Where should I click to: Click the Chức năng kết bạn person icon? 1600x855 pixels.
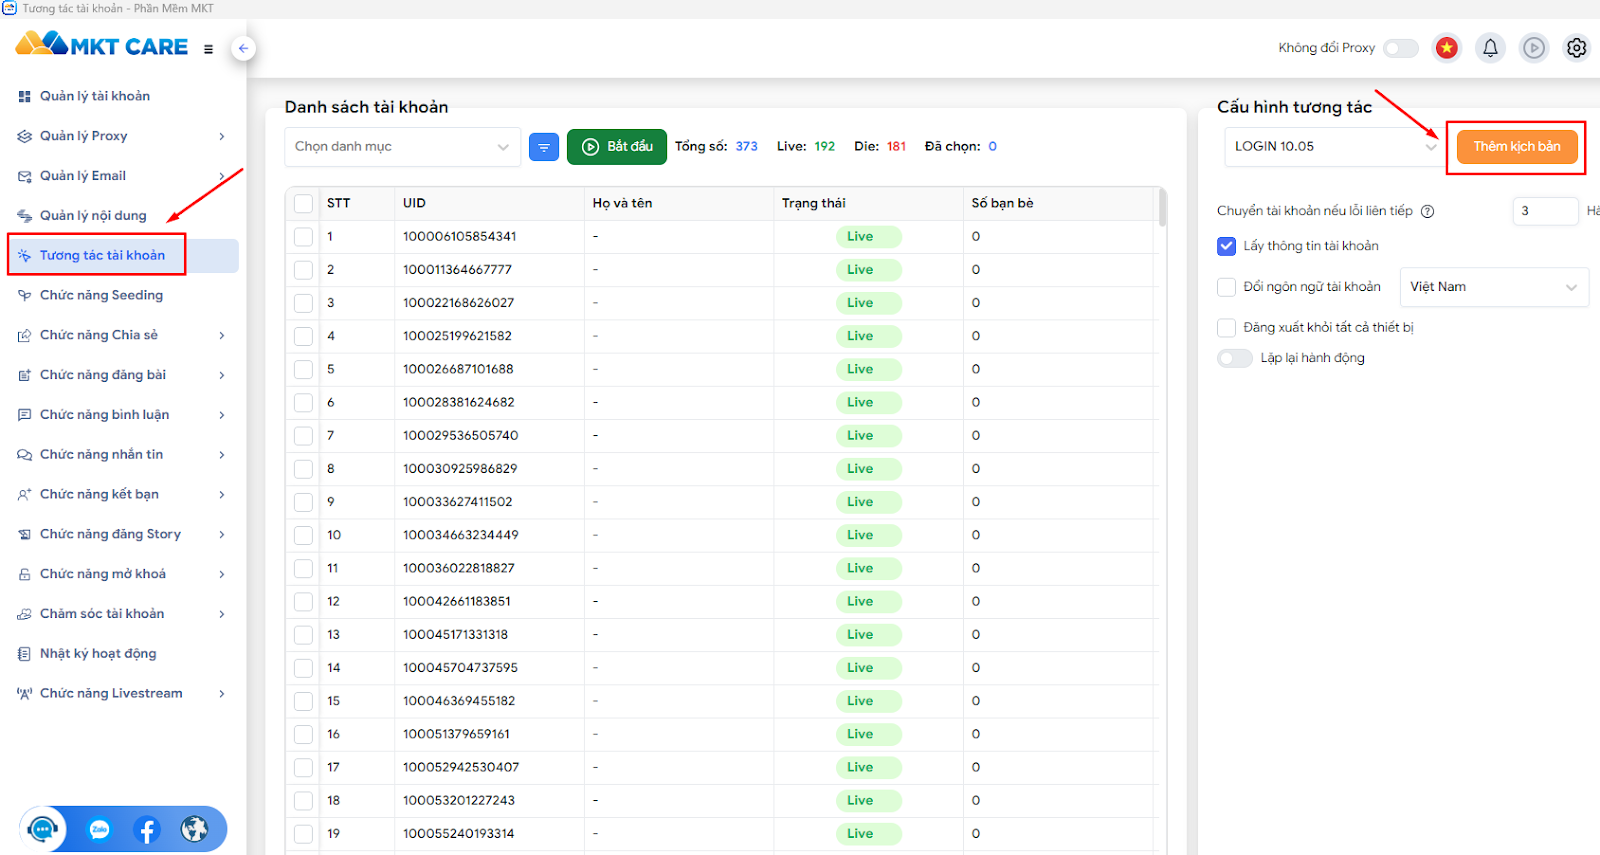[x=24, y=495]
